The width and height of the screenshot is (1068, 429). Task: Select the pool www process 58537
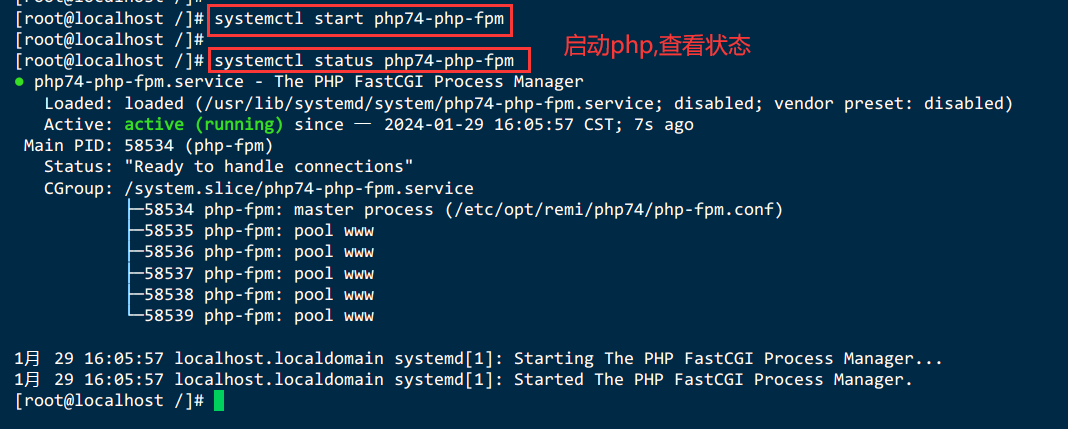click(x=251, y=274)
